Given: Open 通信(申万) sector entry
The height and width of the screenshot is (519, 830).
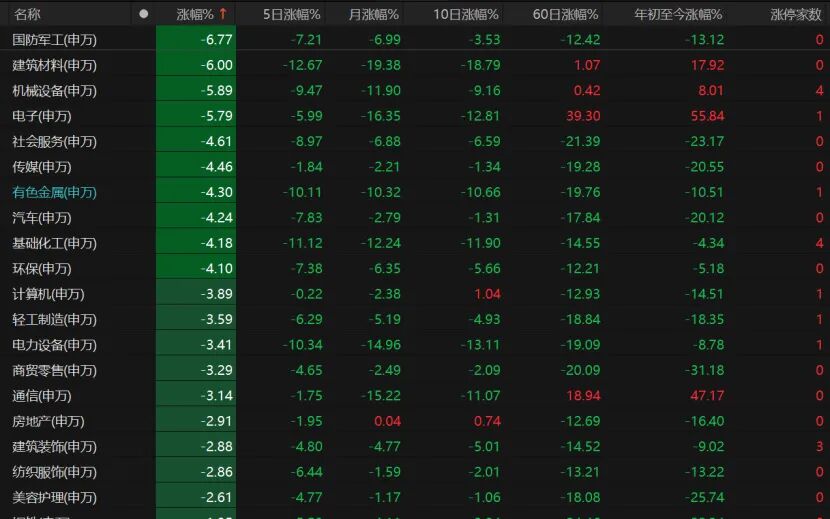Looking at the screenshot, I should pyautogui.click(x=42, y=396).
